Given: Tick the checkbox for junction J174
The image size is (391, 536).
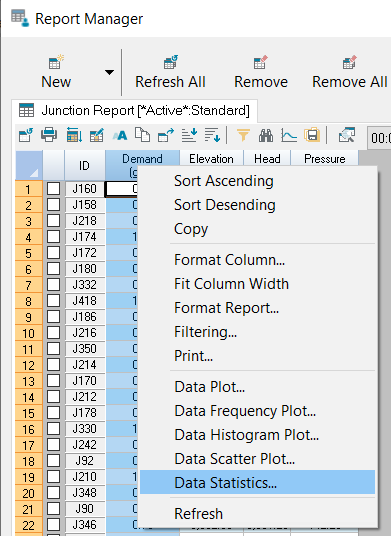Looking at the screenshot, I should click(53, 237).
